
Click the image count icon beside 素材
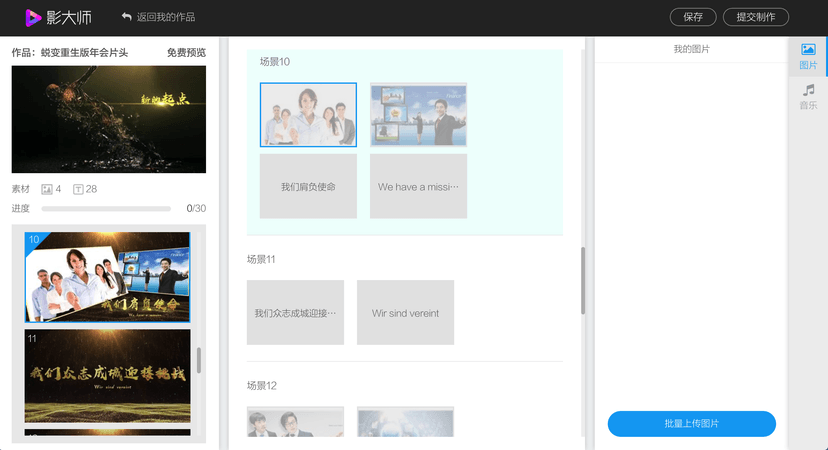[47, 189]
